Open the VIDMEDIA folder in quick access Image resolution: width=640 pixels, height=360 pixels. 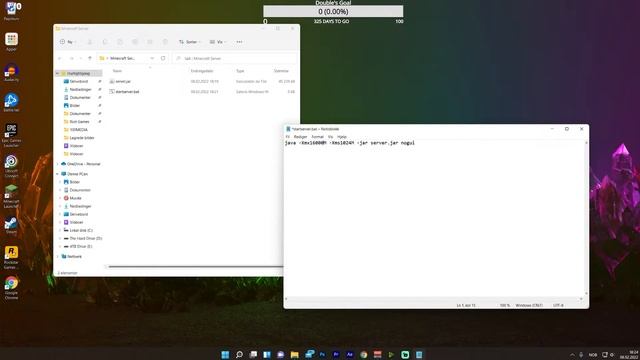(78, 130)
